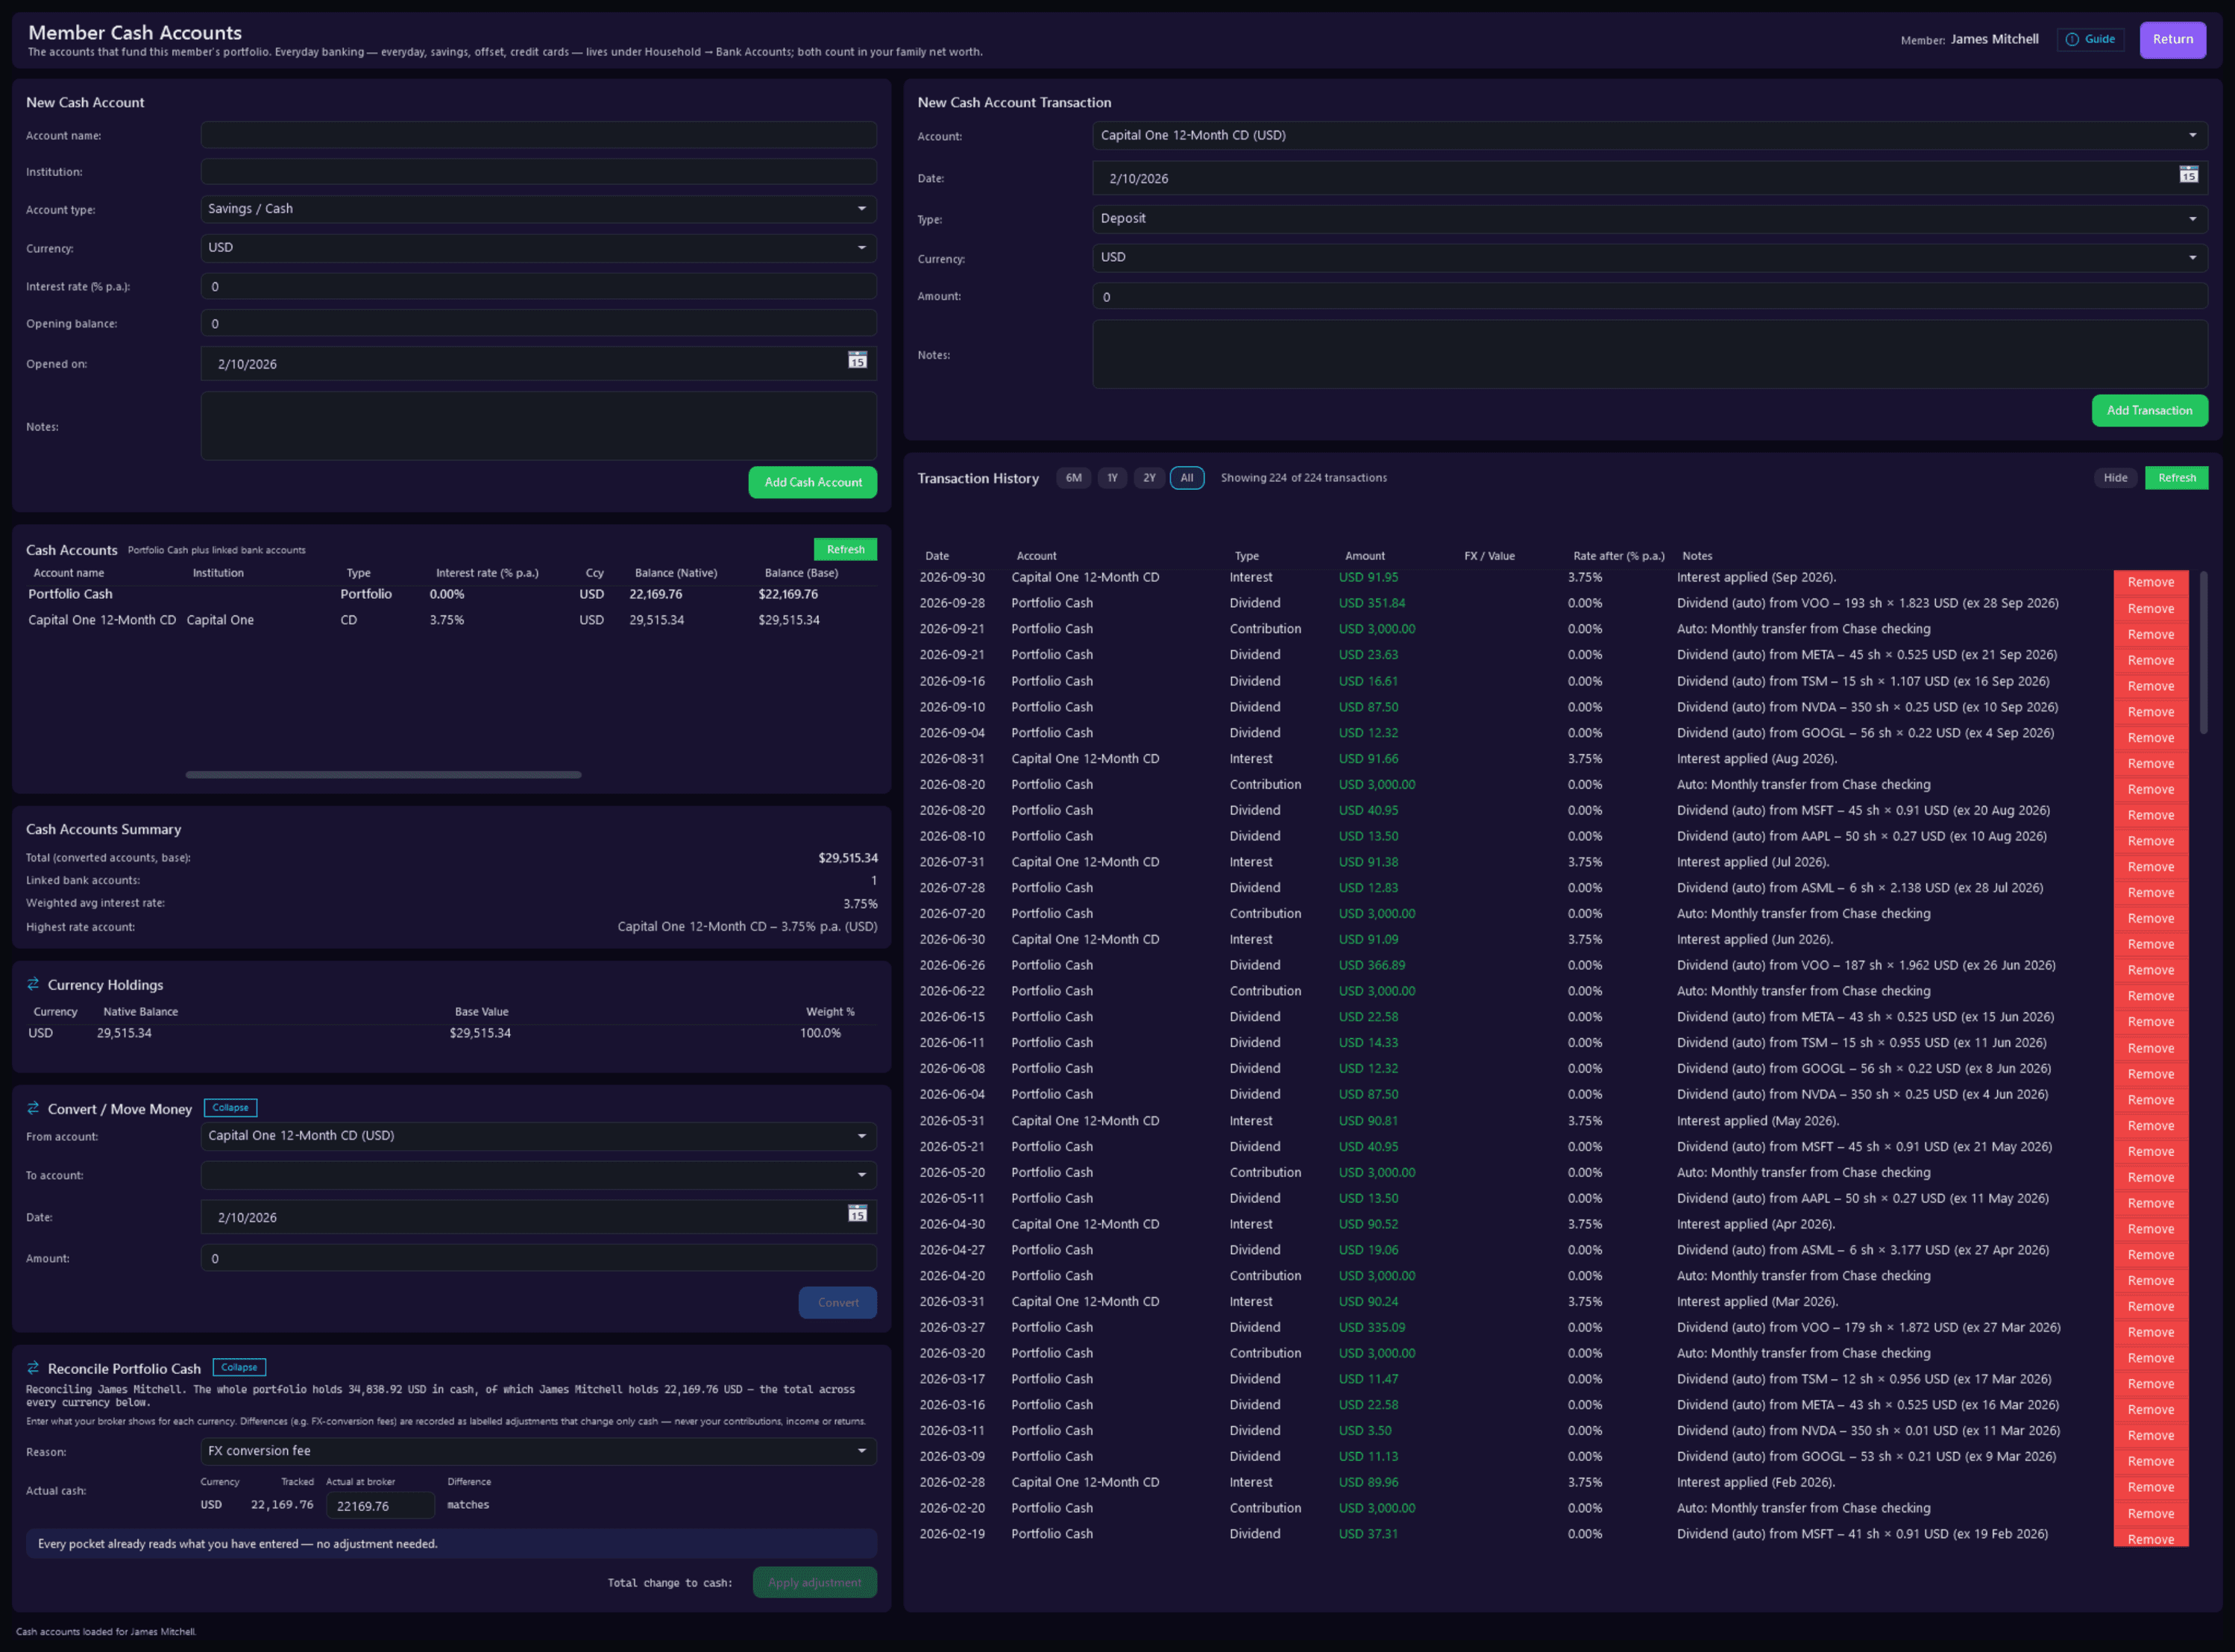Open the transaction Type Deposit dropdown
This screenshot has height=1652, width=2235.
pyautogui.click(x=1649, y=219)
